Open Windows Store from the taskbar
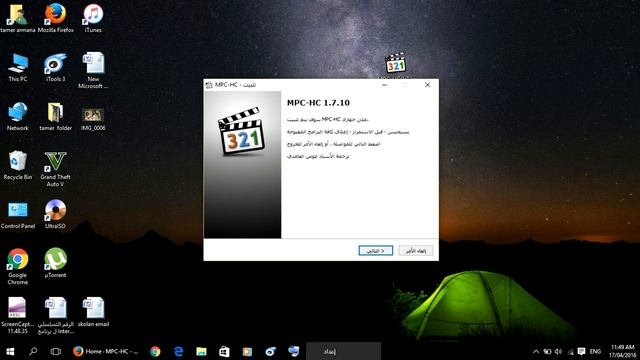Screen dimensions: 640x360 pos(224,351)
